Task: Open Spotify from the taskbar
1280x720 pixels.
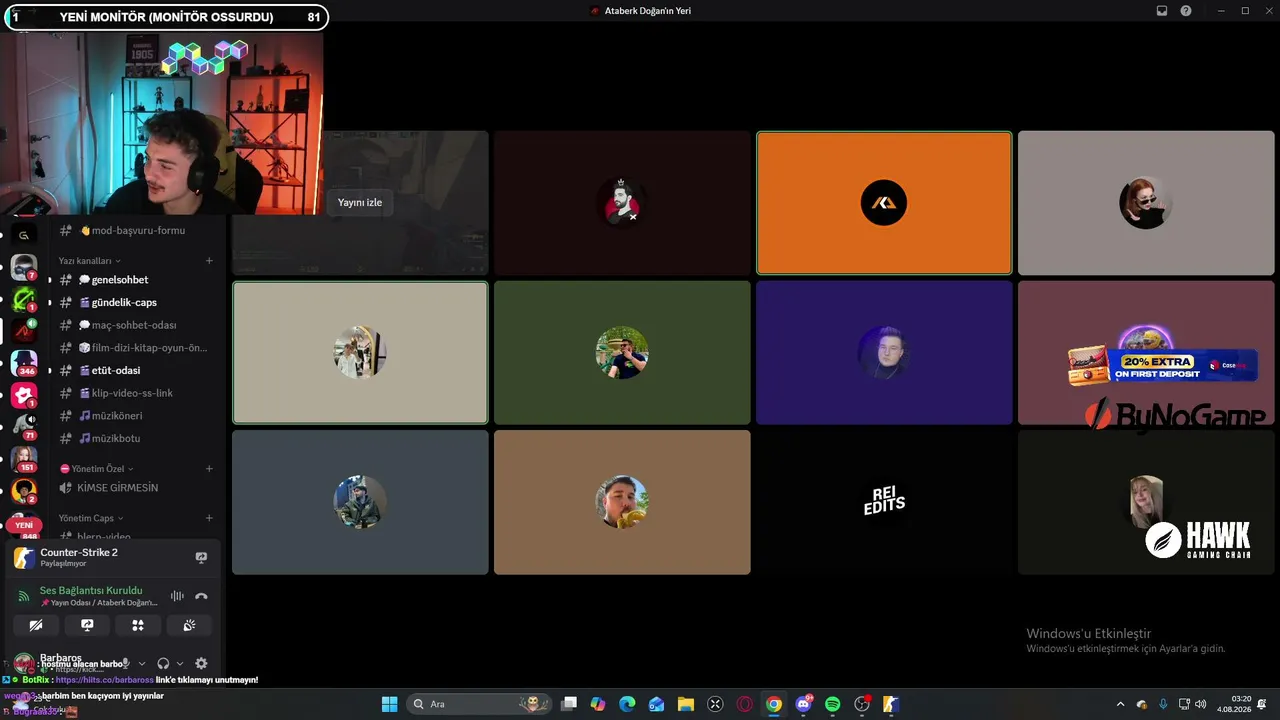Action: [x=833, y=704]
